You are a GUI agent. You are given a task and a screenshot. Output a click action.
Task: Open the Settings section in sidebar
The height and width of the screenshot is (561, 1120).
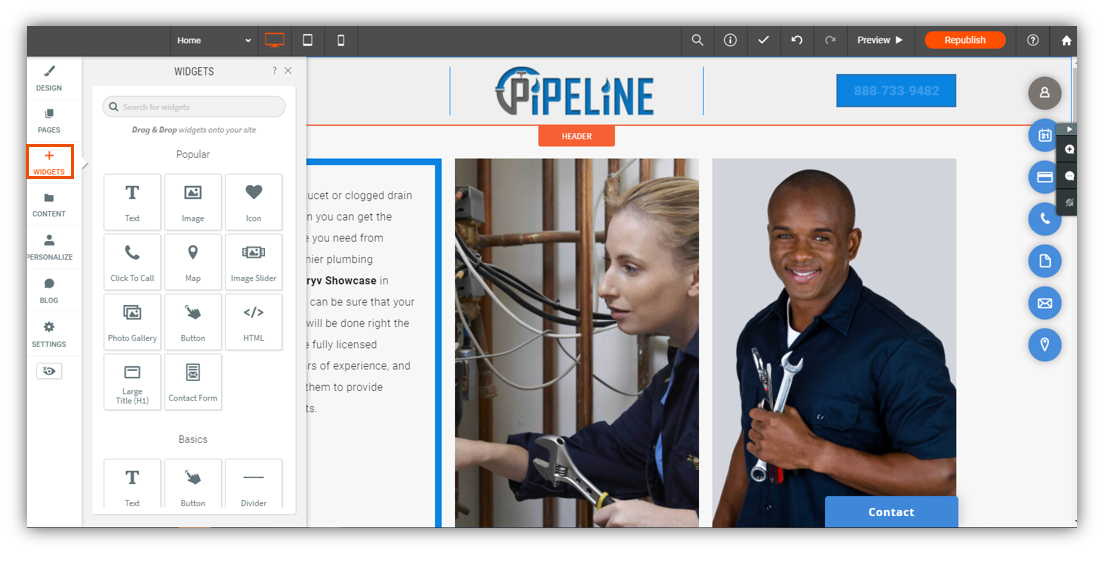pos(49,334)
